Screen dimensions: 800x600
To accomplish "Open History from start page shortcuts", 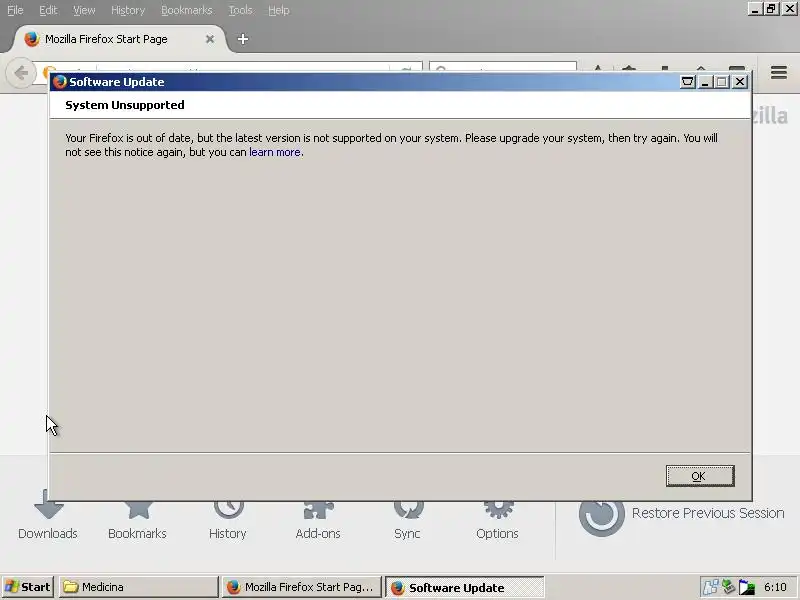I will [x=228, y=518].
